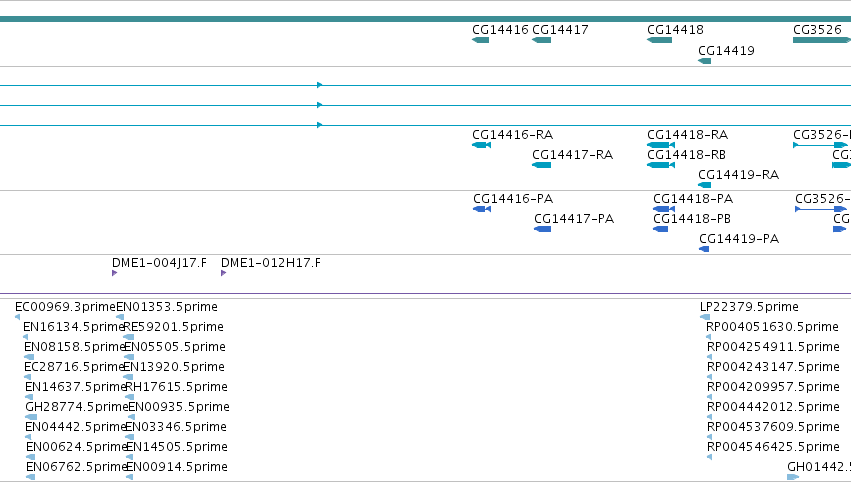
Task: Click the light blue arrow under LP22379.5prime
Action: point(705,317)
